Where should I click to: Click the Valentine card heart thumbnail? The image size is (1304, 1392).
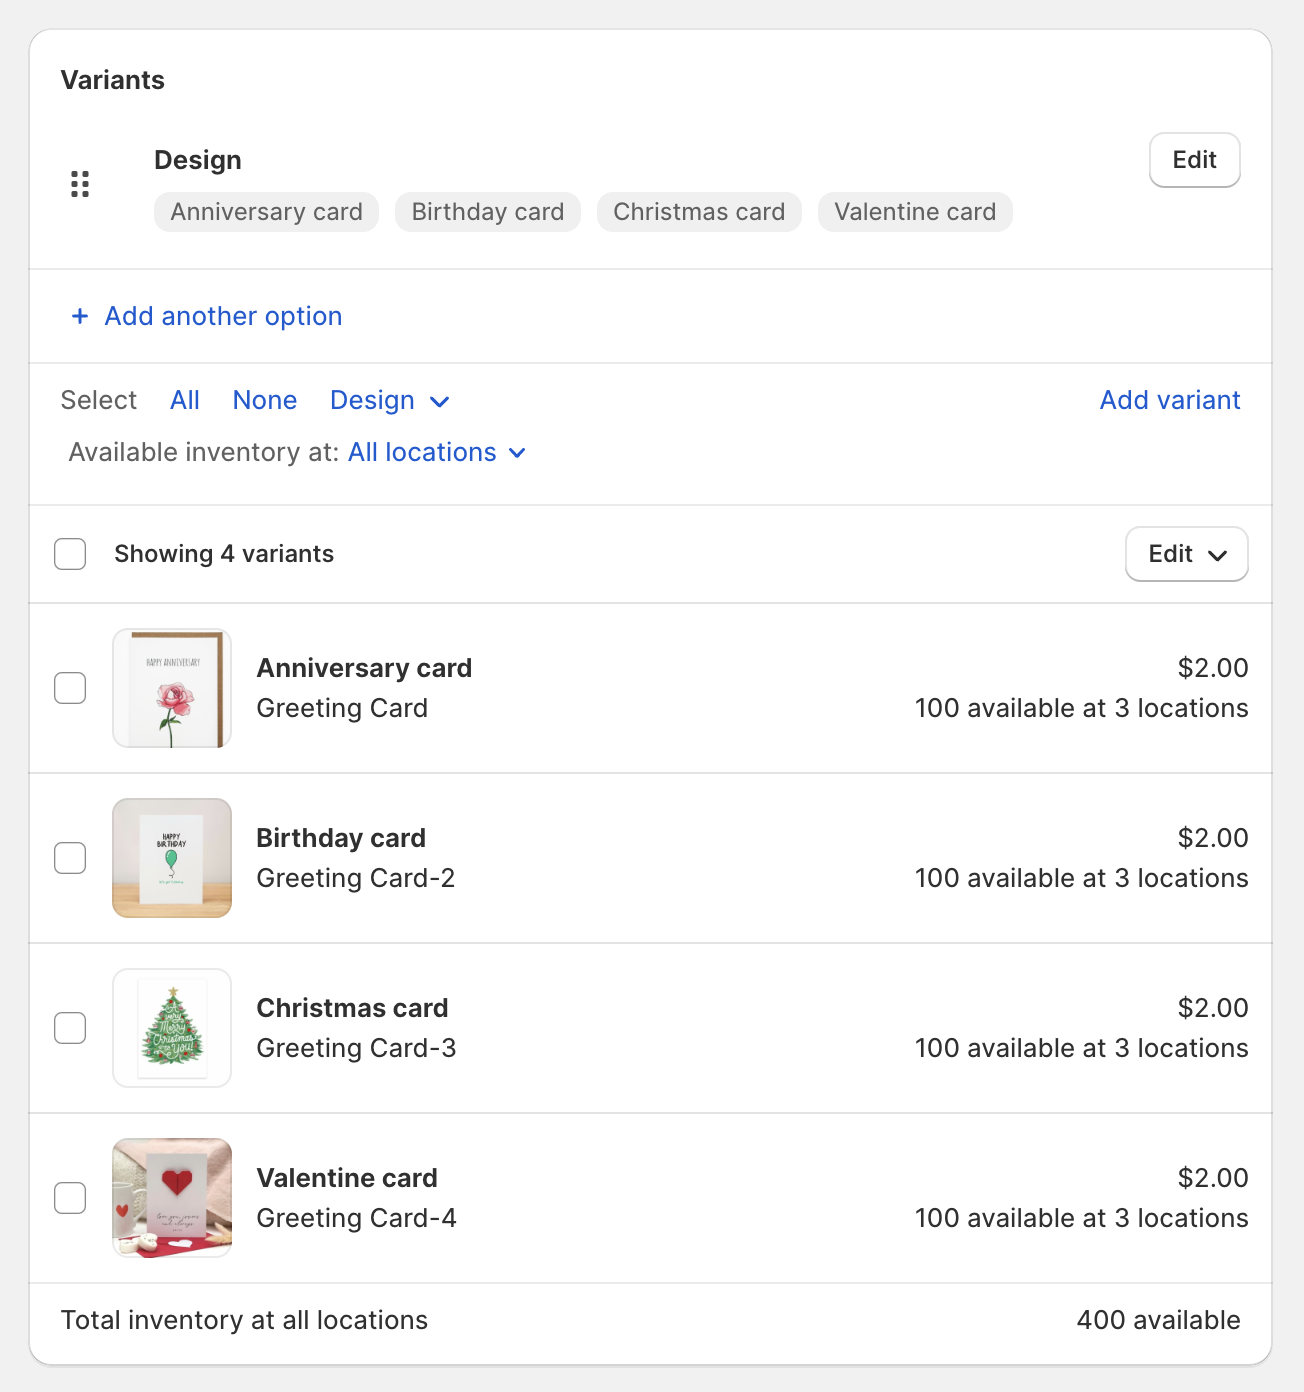(x=171, y=1198)
